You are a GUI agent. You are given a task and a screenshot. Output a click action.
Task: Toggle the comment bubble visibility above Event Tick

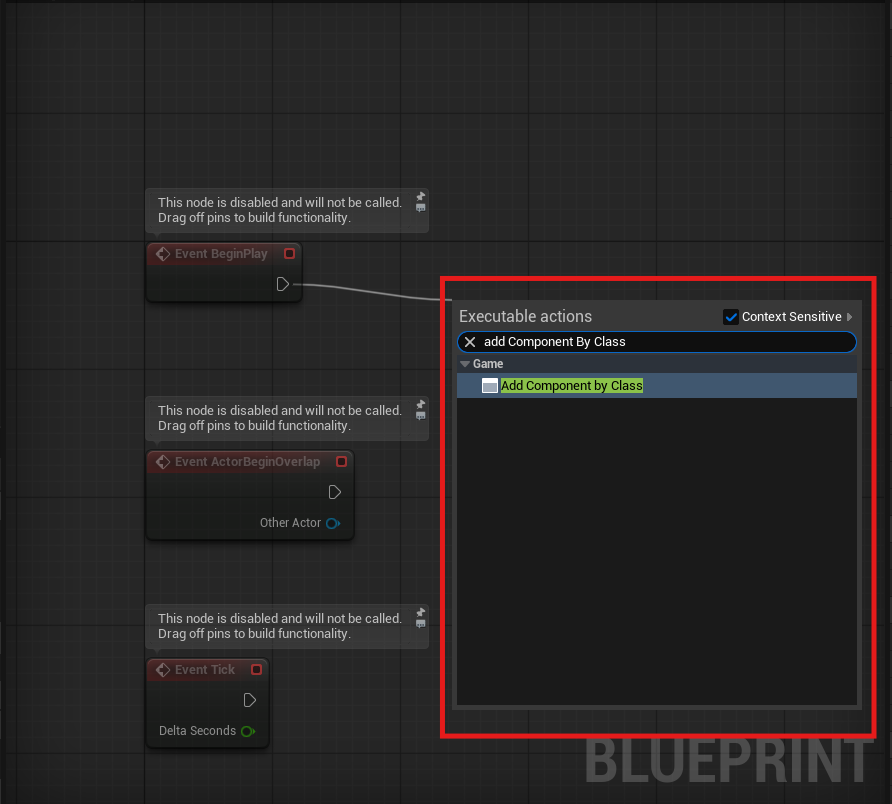click(420, 624)
